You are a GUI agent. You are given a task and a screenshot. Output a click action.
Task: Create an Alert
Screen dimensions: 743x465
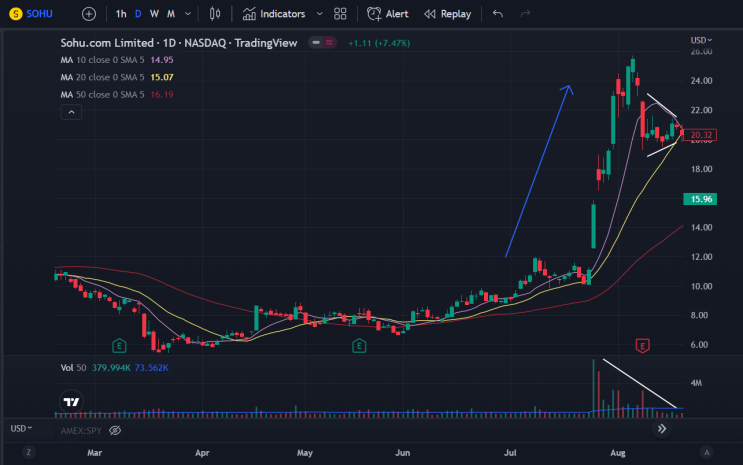click(388, 14)
